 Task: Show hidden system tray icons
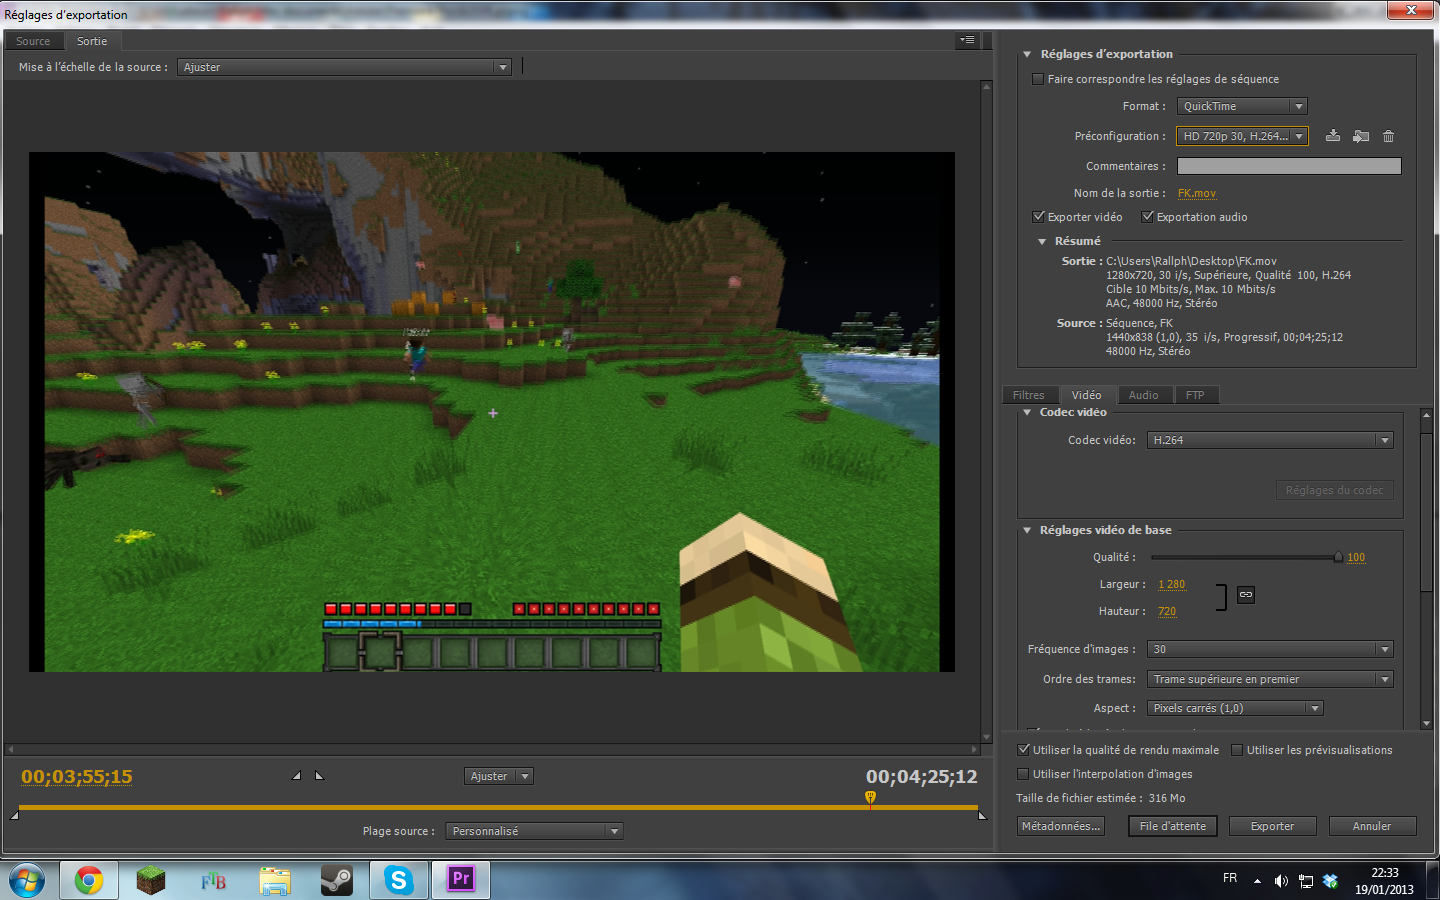tap(1257, 881)
